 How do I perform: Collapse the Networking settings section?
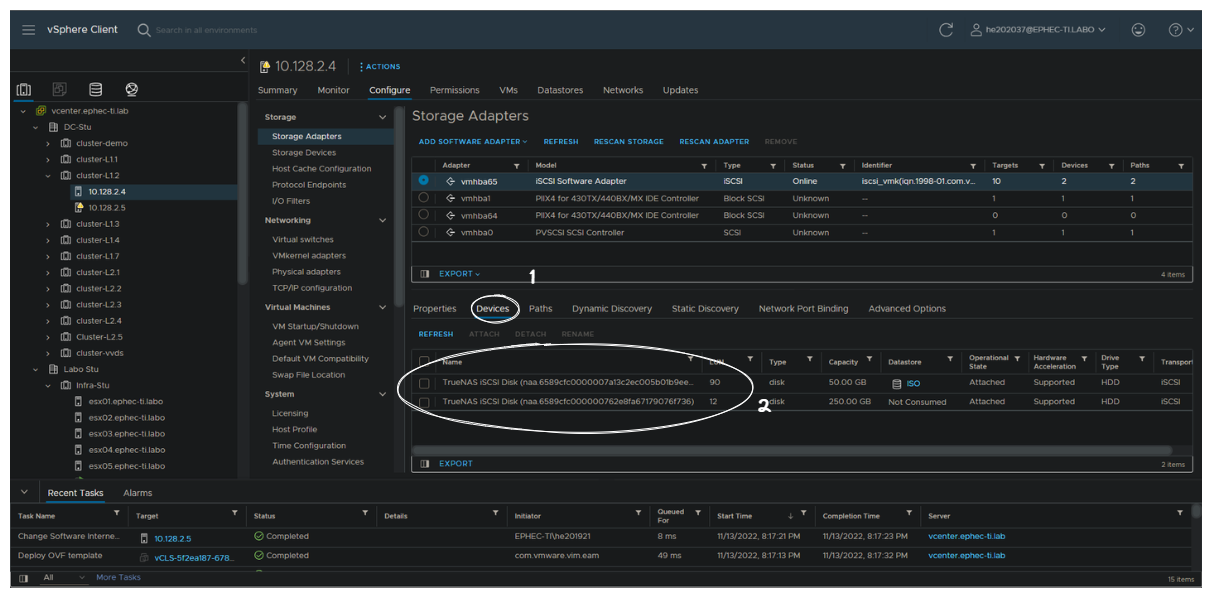click(x=382, y=220)
